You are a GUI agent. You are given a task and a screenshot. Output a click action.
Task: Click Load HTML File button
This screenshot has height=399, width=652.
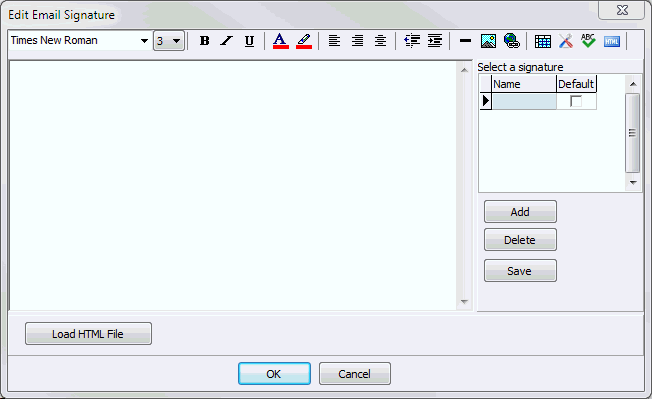tap(88, 334)
